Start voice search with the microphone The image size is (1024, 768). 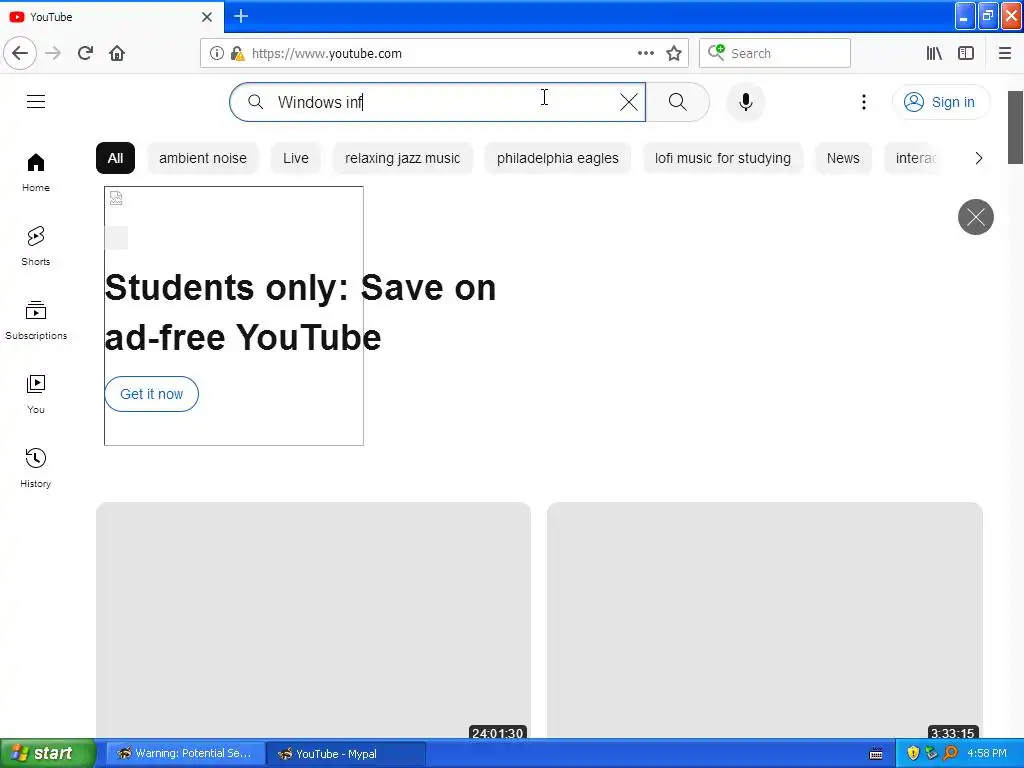tap(746, 102)
